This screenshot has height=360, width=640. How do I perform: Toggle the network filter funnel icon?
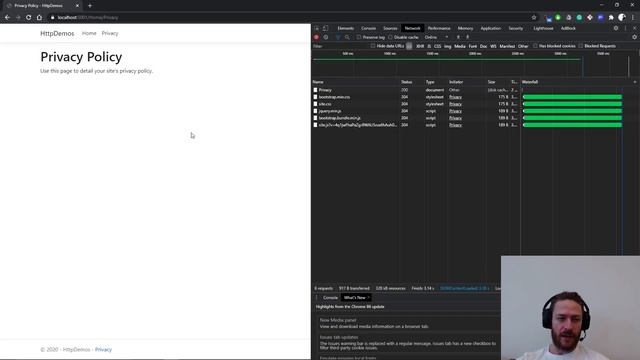tap(338, 37)
